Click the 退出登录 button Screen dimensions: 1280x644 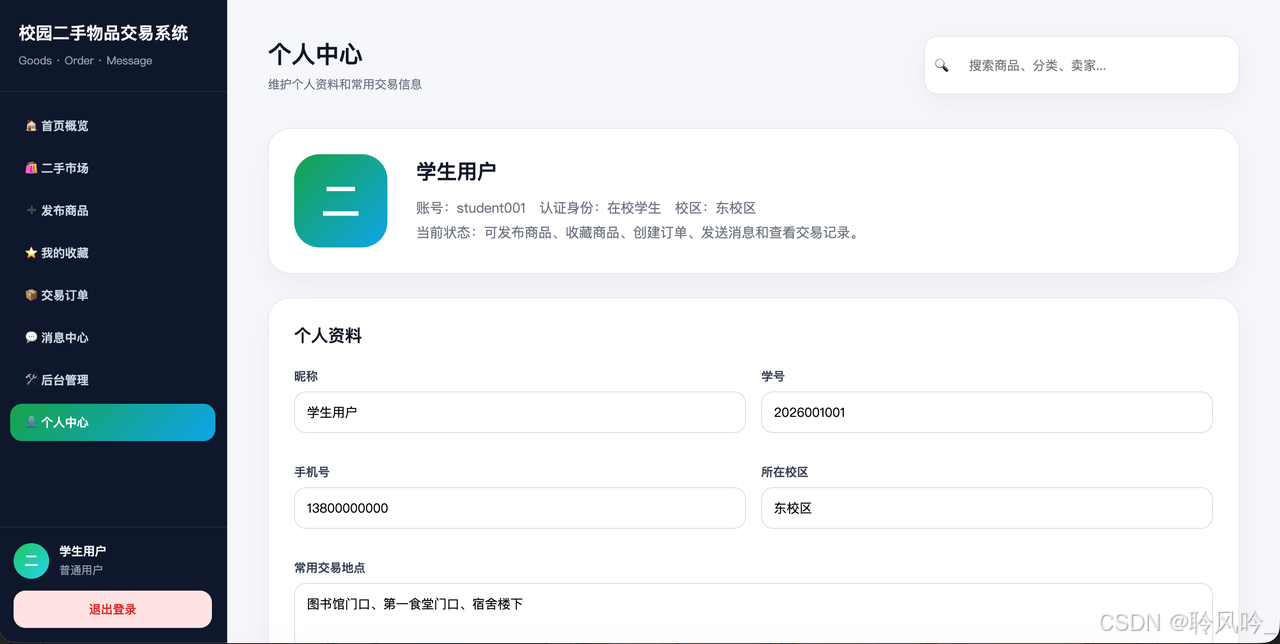coord(112,609)
